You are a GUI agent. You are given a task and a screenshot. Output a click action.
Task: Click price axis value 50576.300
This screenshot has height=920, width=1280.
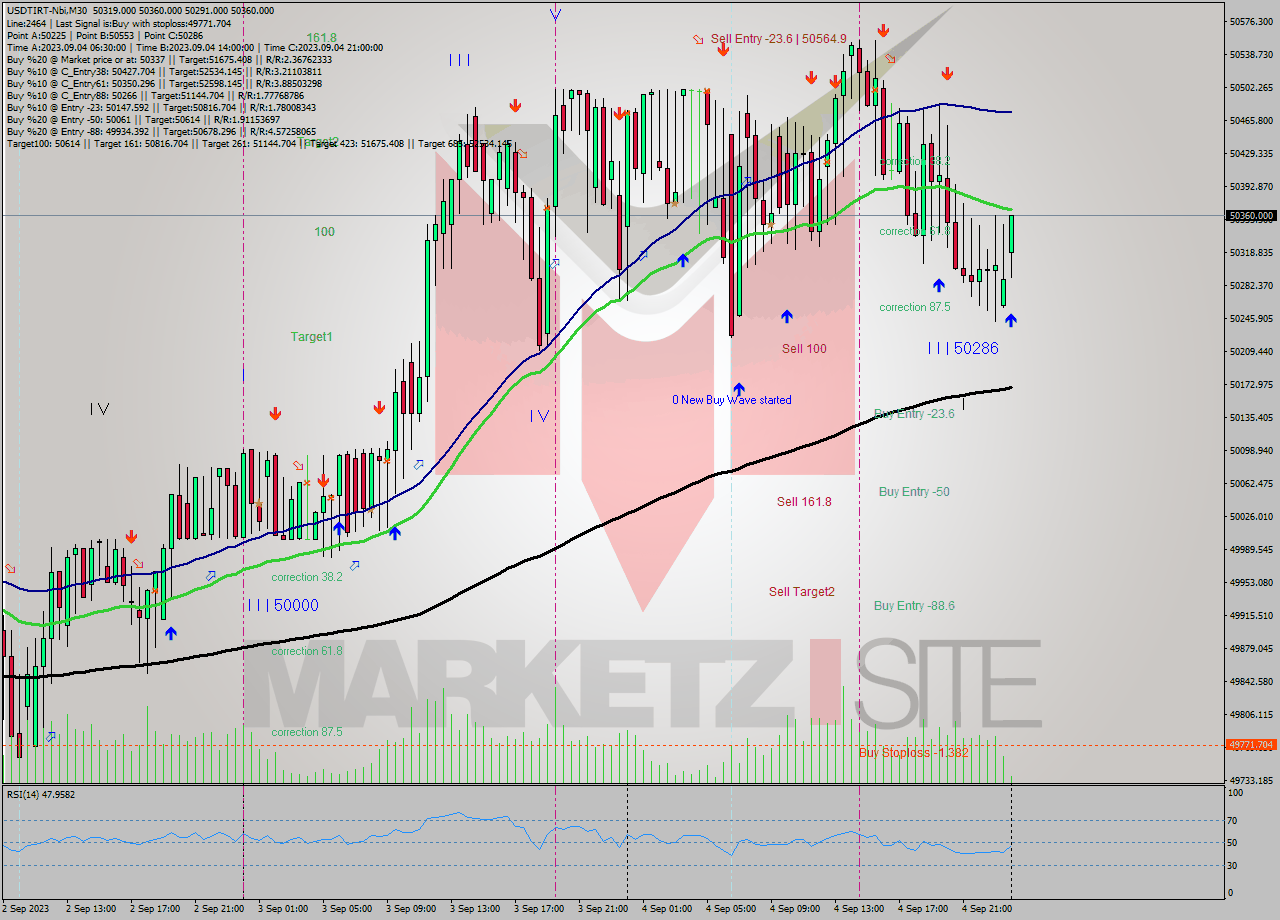click(x=1251, y=21)
